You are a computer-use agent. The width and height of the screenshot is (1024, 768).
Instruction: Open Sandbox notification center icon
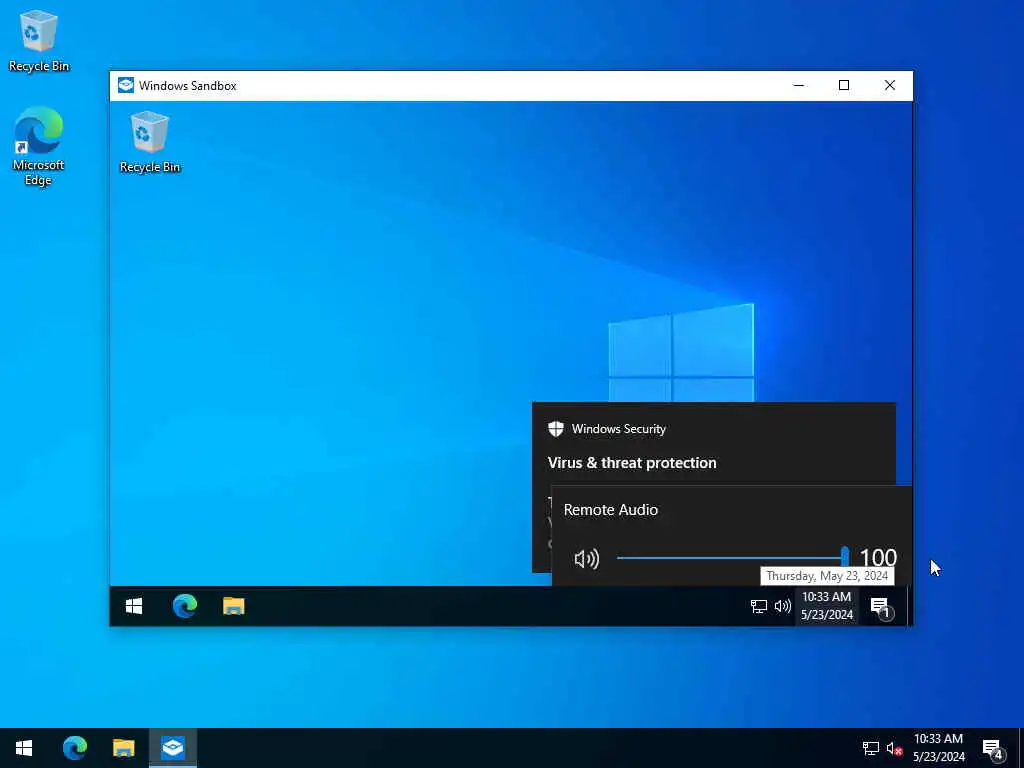pyautogui.click(x=881, y=607)
